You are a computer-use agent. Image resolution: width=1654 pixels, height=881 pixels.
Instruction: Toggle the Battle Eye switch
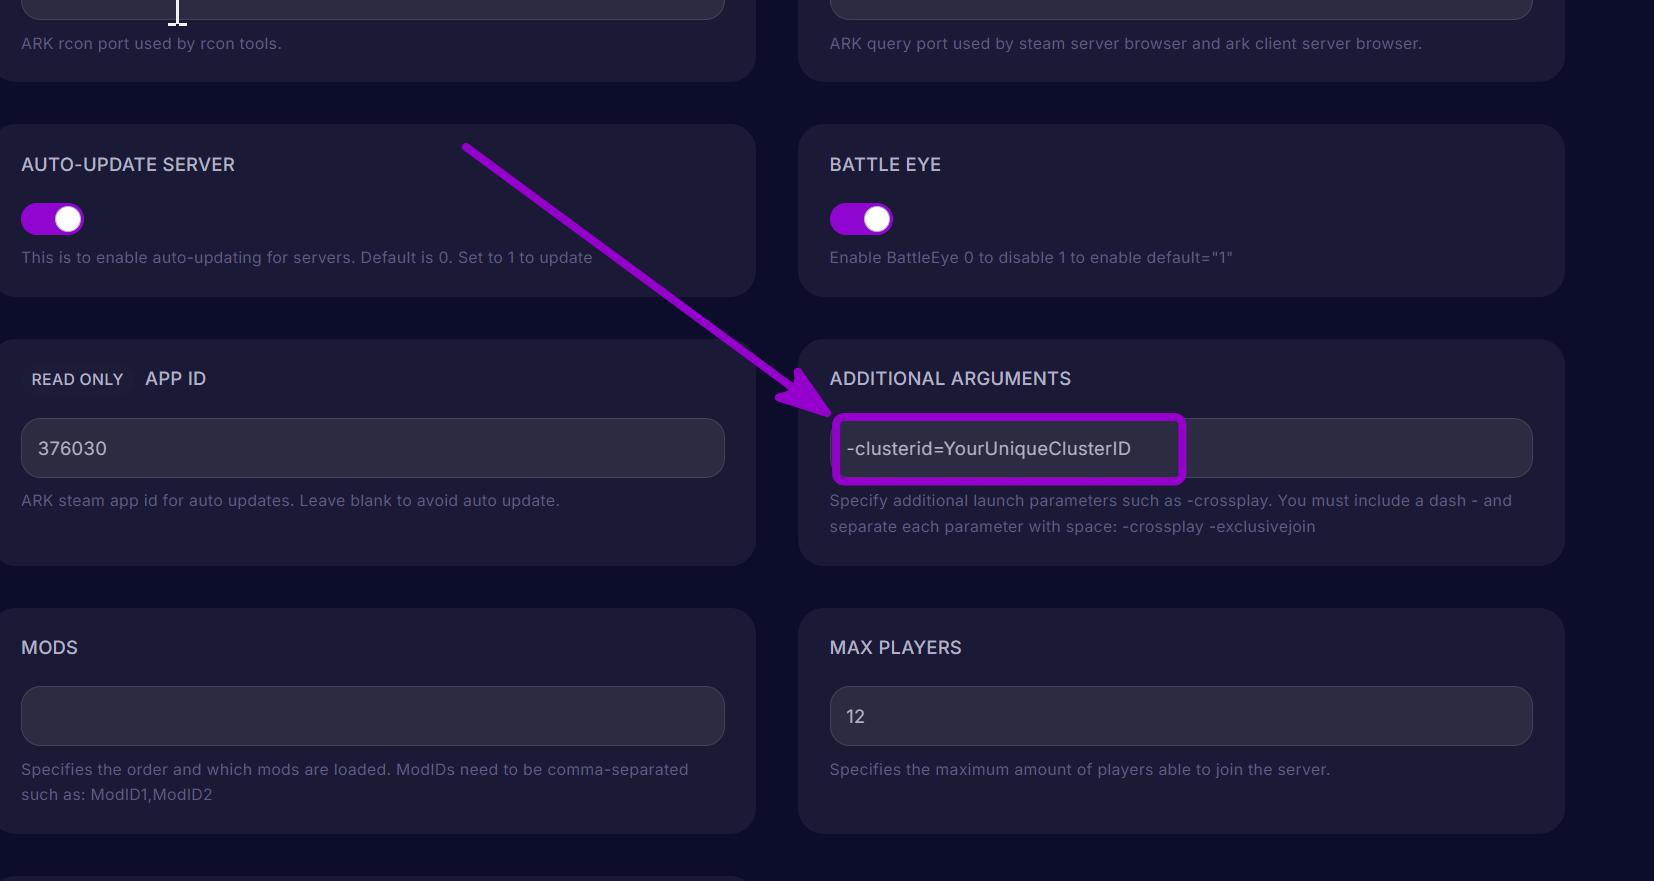coord(861,219)
